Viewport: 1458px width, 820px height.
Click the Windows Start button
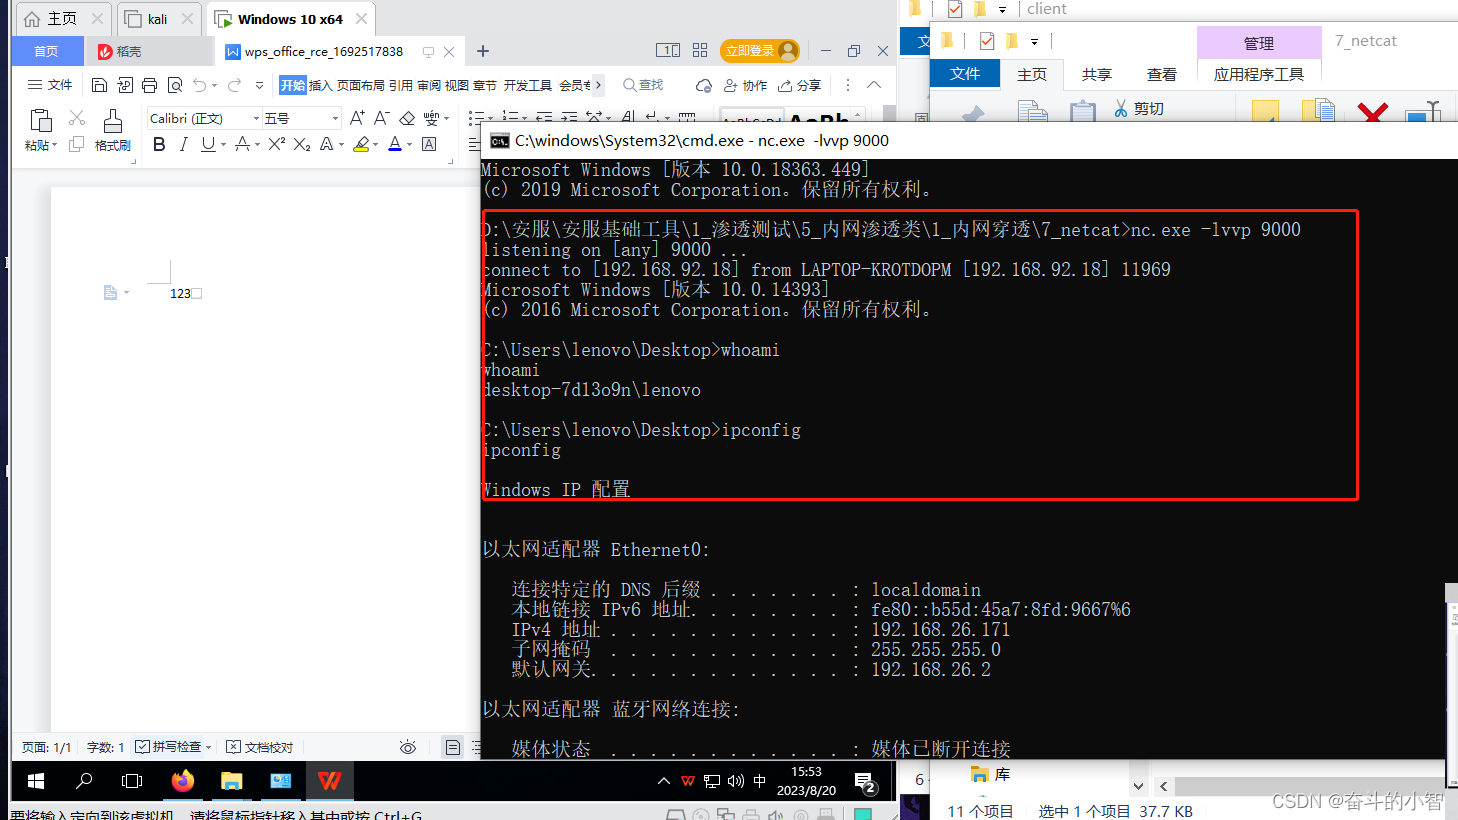click(x=36, y=781)
